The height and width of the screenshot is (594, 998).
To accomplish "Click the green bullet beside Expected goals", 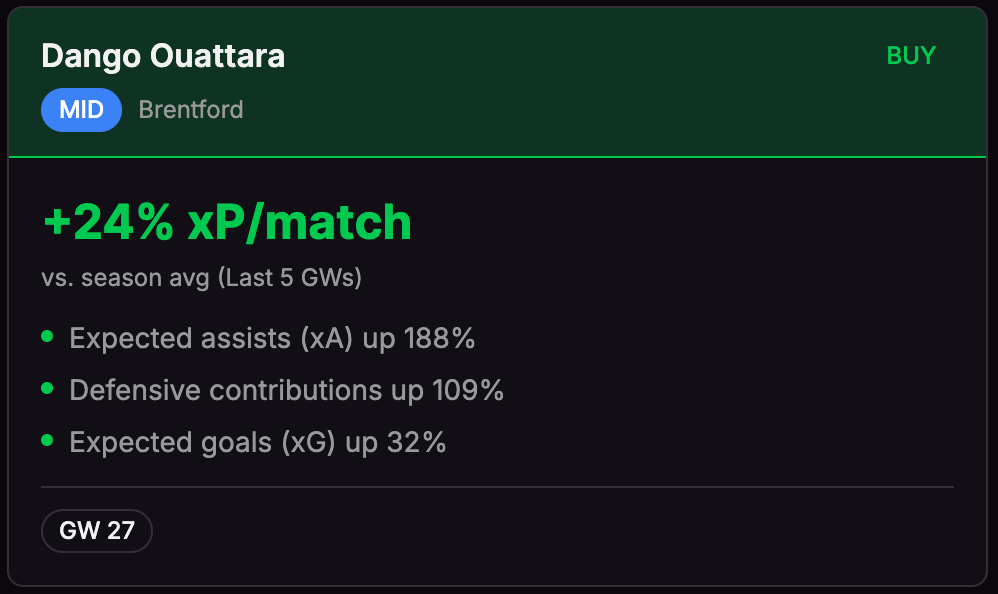I will click(47, 441).
